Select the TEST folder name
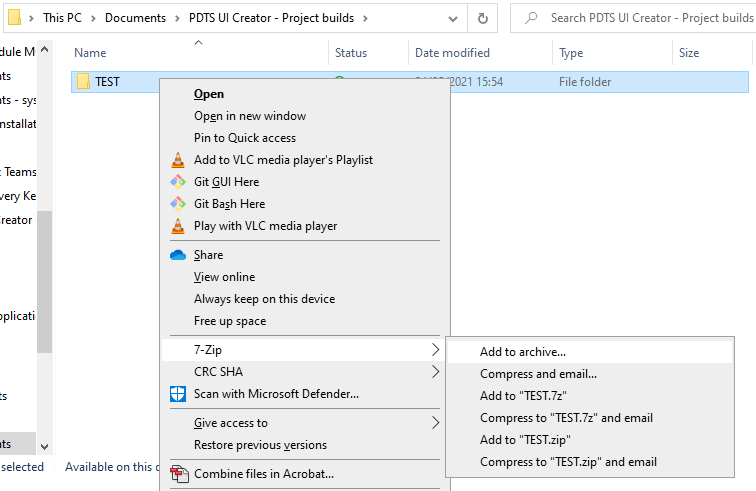Screen dimensions: 756x491 (x=107, y=82)
